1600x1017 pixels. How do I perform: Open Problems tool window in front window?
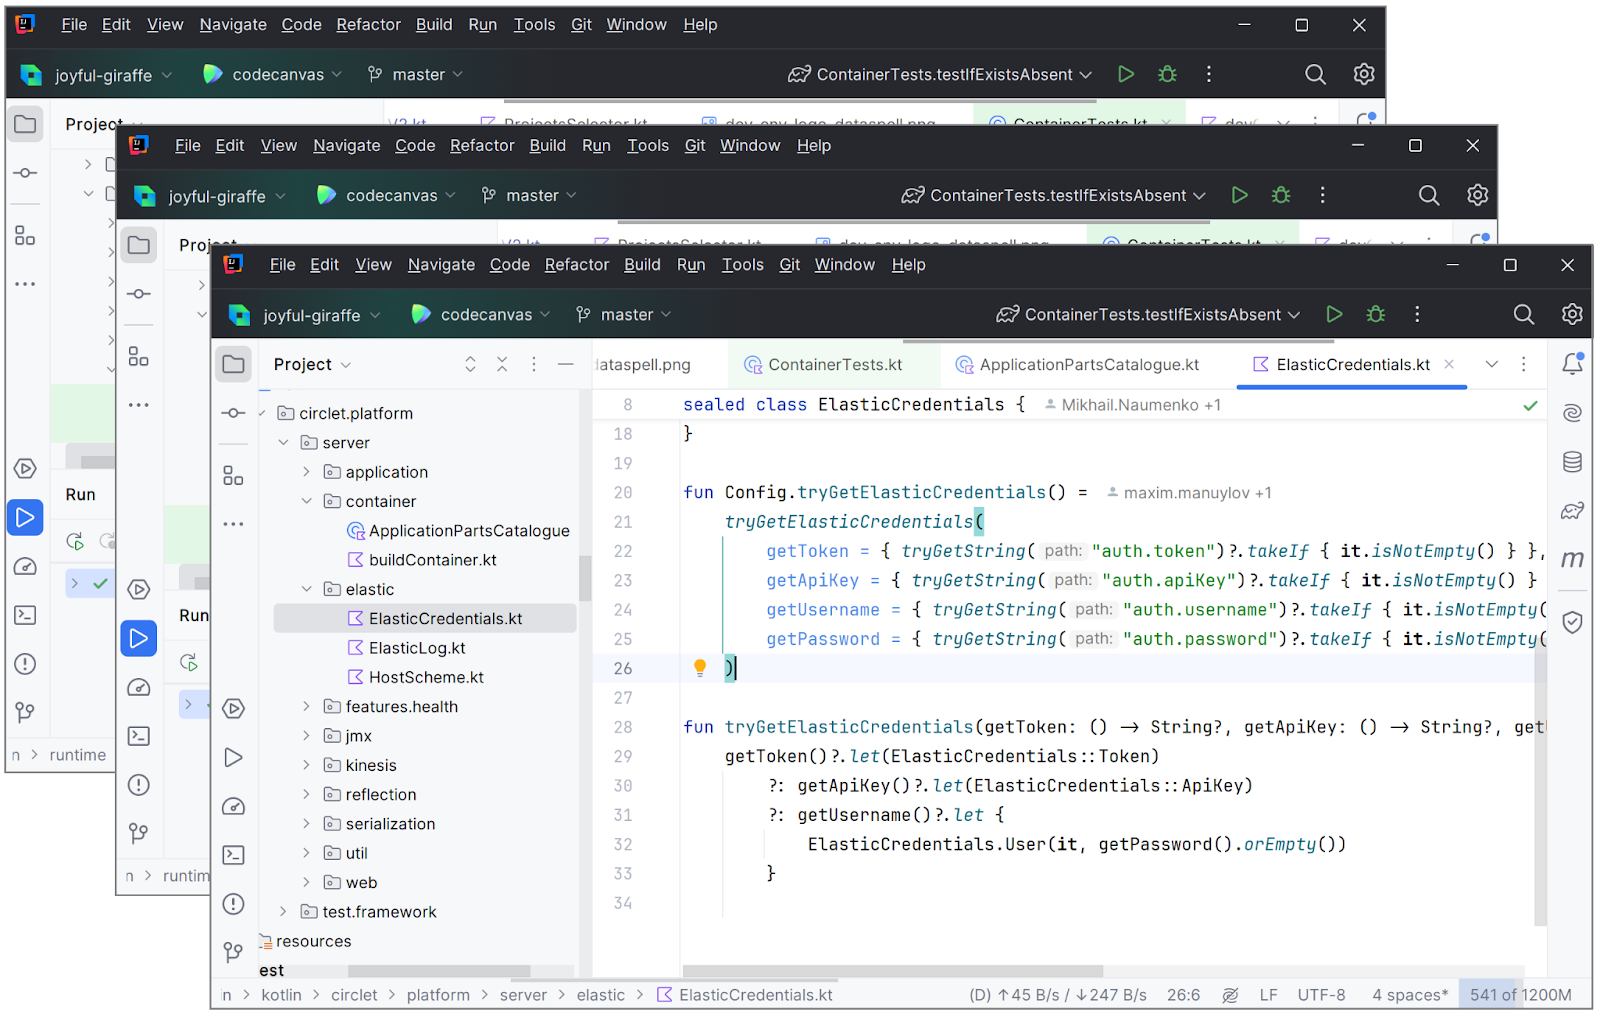[x=233, y=904]
